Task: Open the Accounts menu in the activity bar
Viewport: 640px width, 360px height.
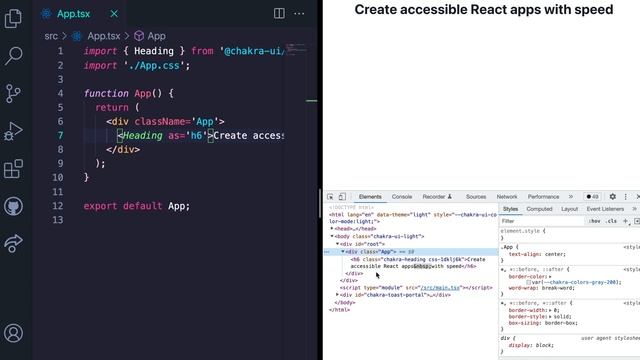Action: tap(13, 333)
